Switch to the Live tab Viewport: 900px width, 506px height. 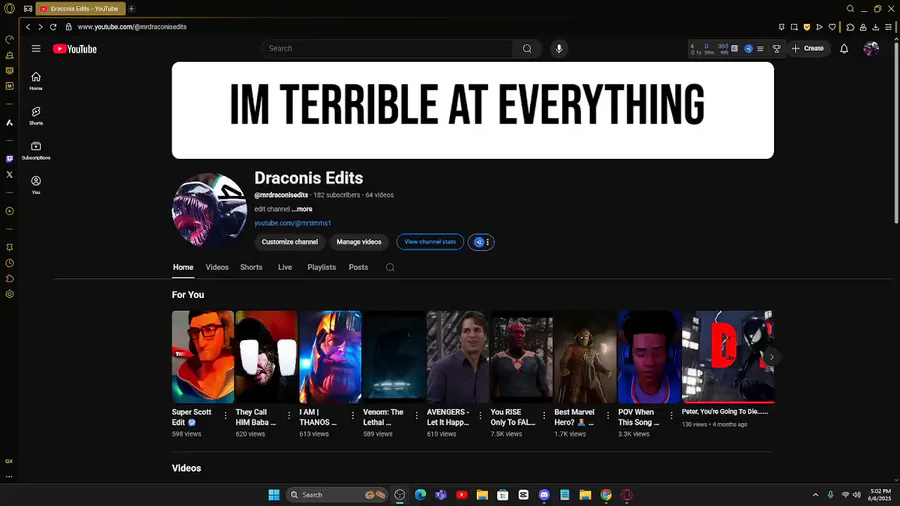coord(285,267)
